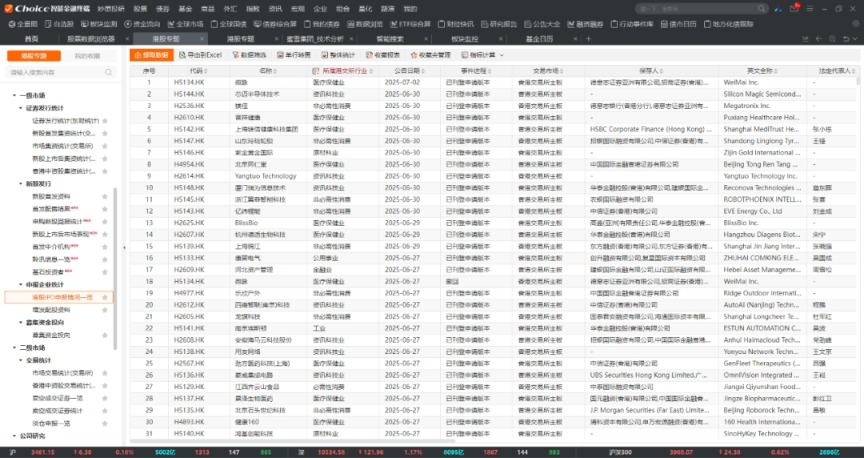Favorite star for 新股首发资料
The width and height of the screenshot is (864, 458).
tap(105, 196)
